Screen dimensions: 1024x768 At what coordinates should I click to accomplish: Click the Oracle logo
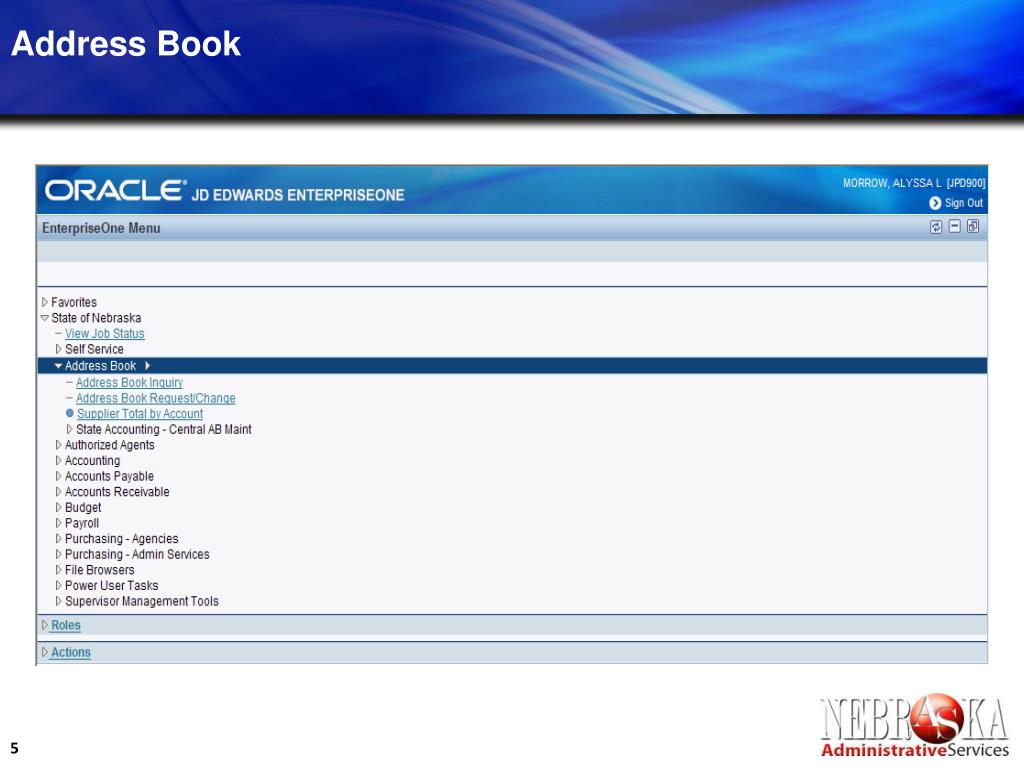click(x=116, y=190)
